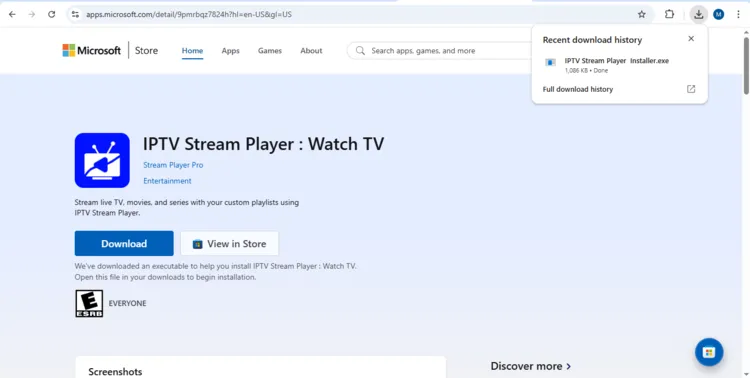Reload the page with the refresh icon
Screen dimensions: 750x378
pos(52,14)
